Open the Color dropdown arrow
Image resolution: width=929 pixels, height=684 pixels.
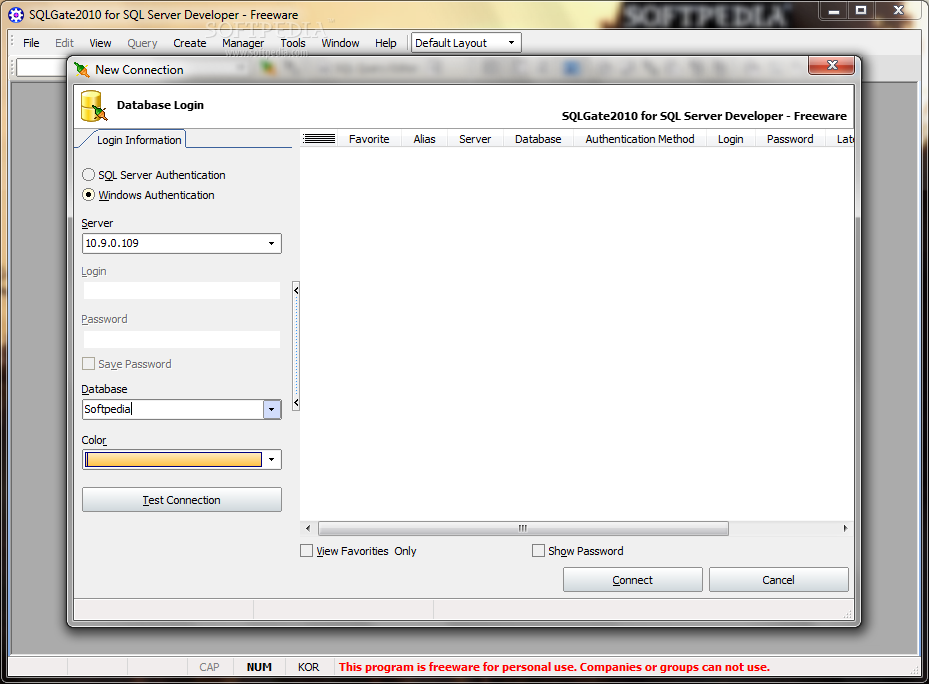tap(271, 459)
